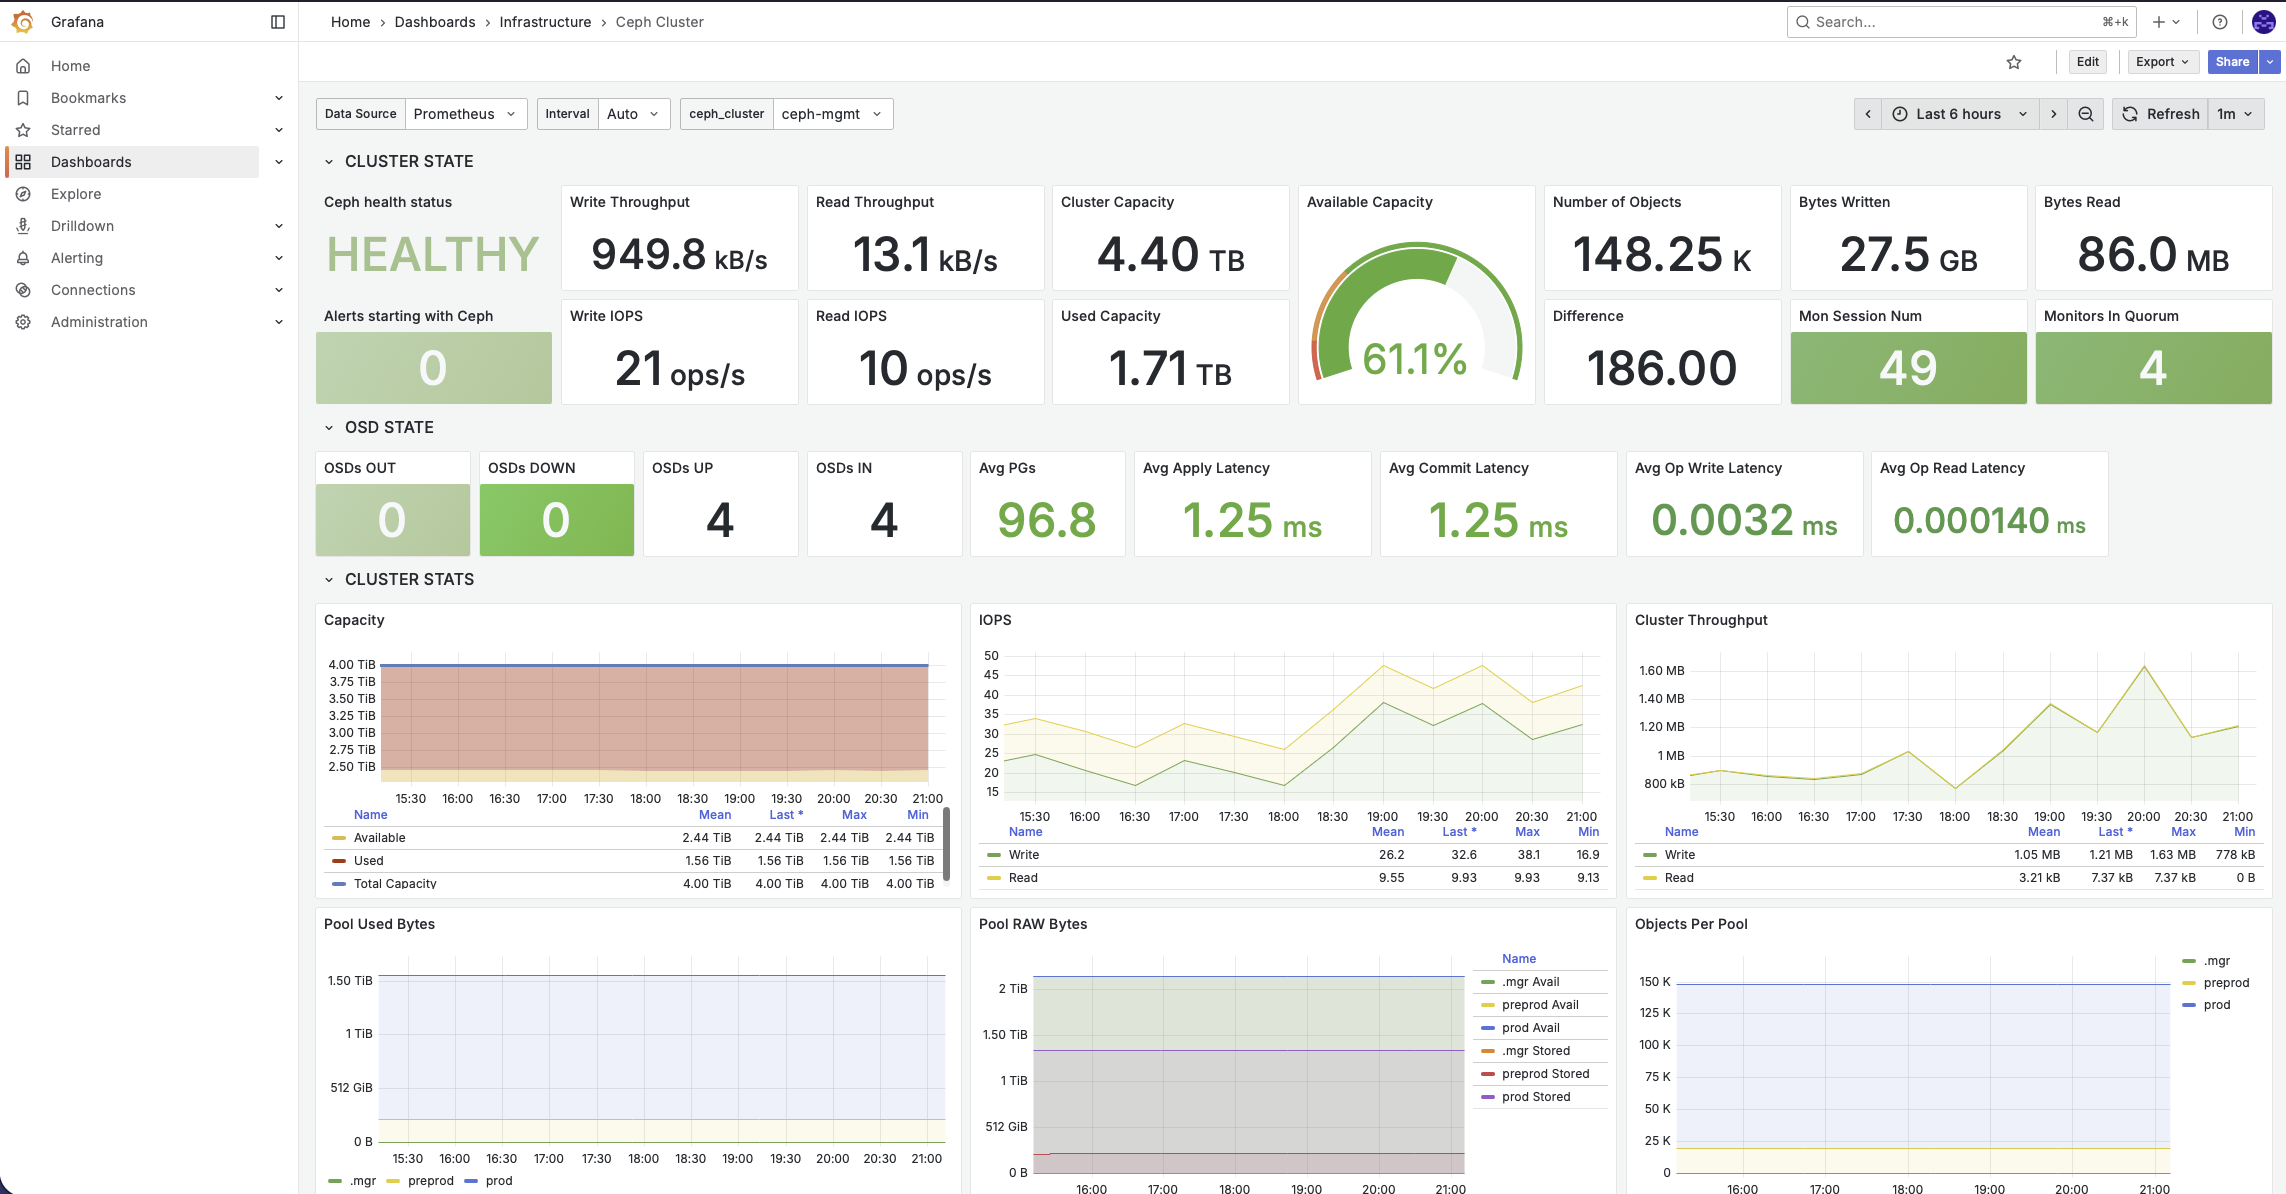Shift time range backward with left arrow
The image size is (2286, 1194).
tap(1868, 114)
